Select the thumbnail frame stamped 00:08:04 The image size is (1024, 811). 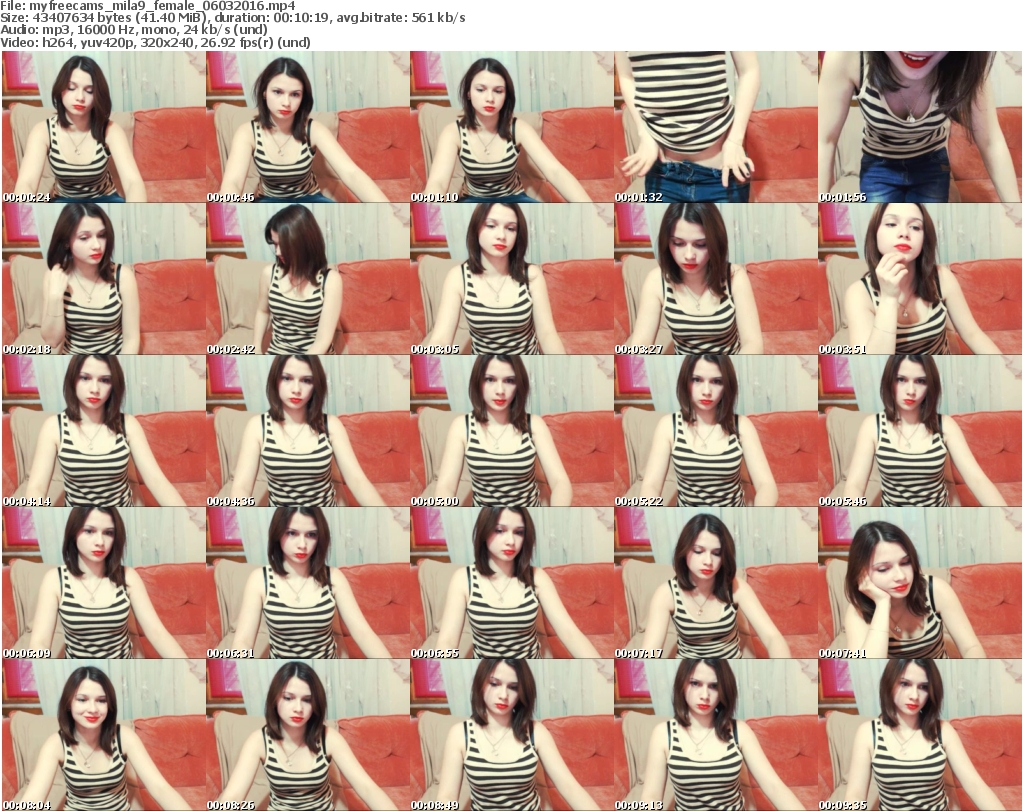[x=104, y=735]
